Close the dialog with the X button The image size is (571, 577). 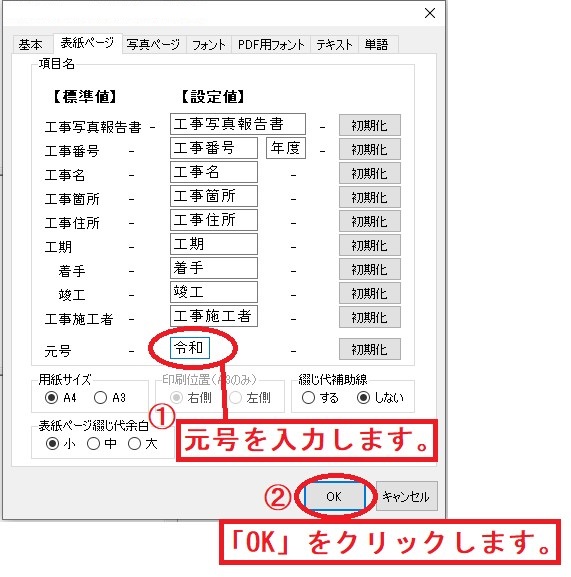[x=430, y=13]
